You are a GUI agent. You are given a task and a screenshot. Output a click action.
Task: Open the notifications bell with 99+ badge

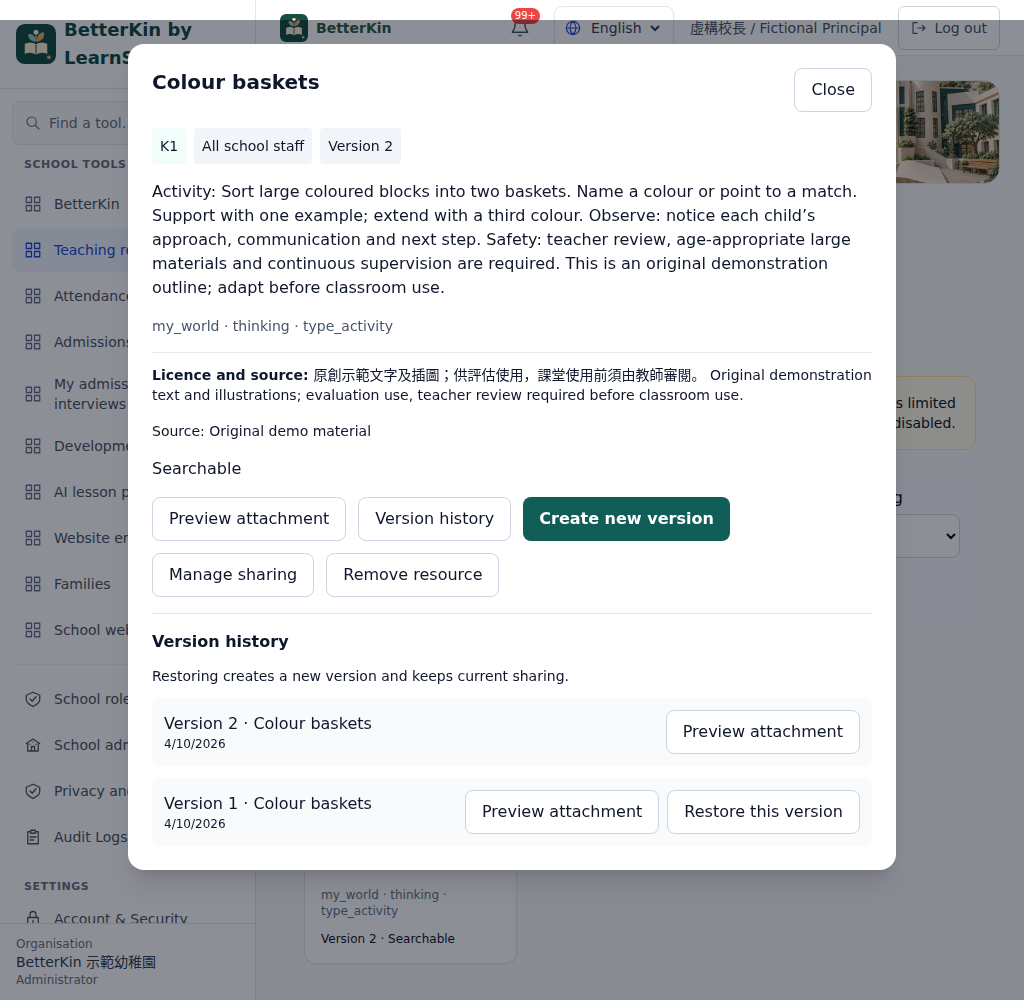coord(520,27)
